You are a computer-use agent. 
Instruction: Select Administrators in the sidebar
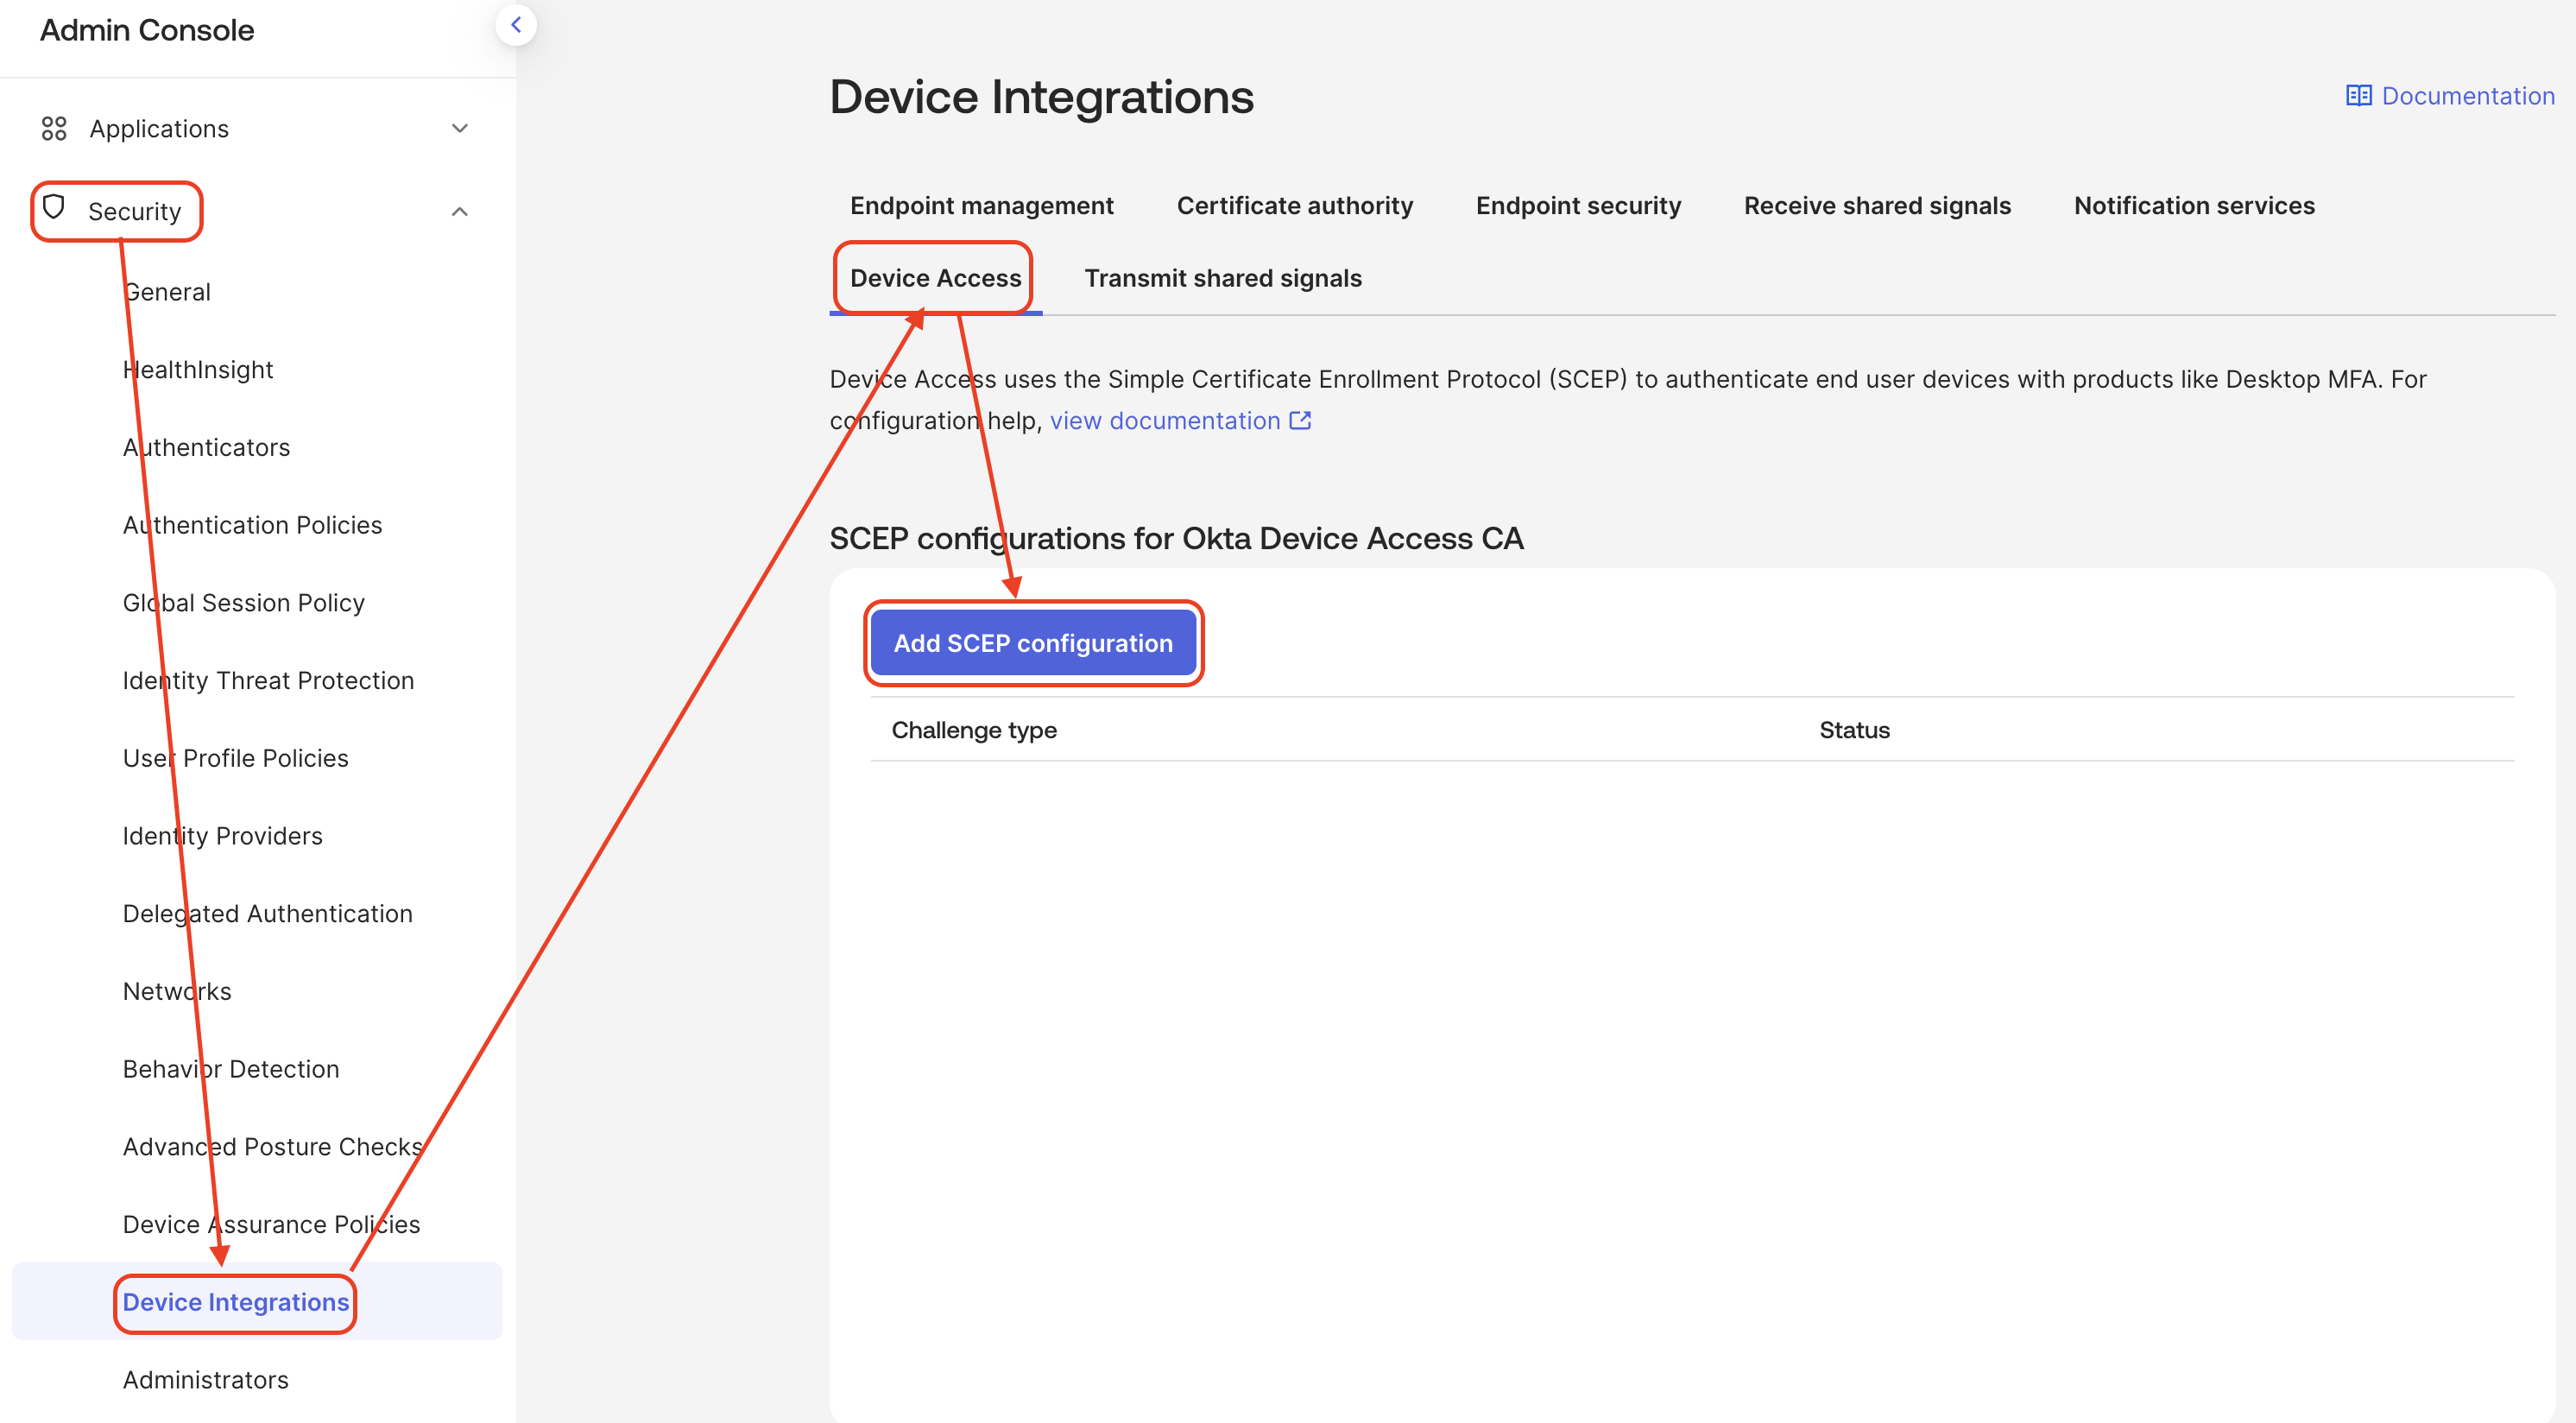[x=205, y=1380]
